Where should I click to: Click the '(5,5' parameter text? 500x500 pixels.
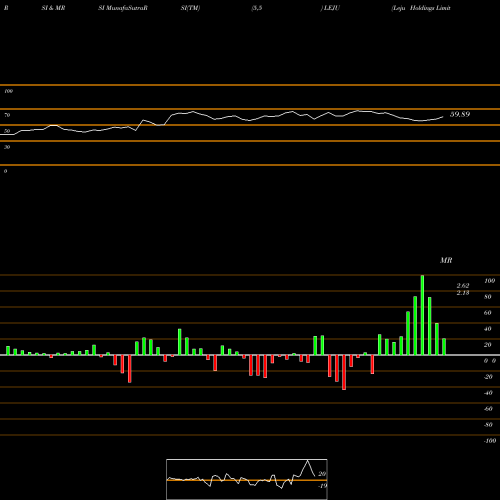pyautogui.click(x=257, y=8)
